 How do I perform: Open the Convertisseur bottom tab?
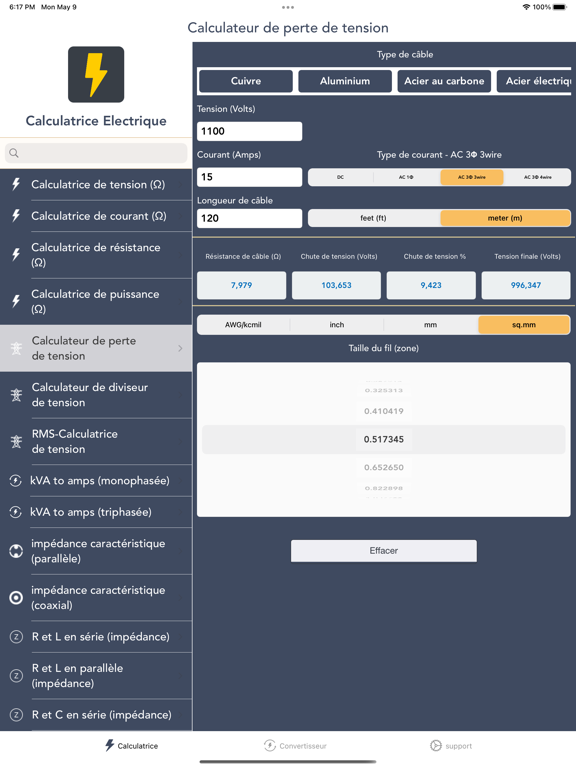coord(295,745)
